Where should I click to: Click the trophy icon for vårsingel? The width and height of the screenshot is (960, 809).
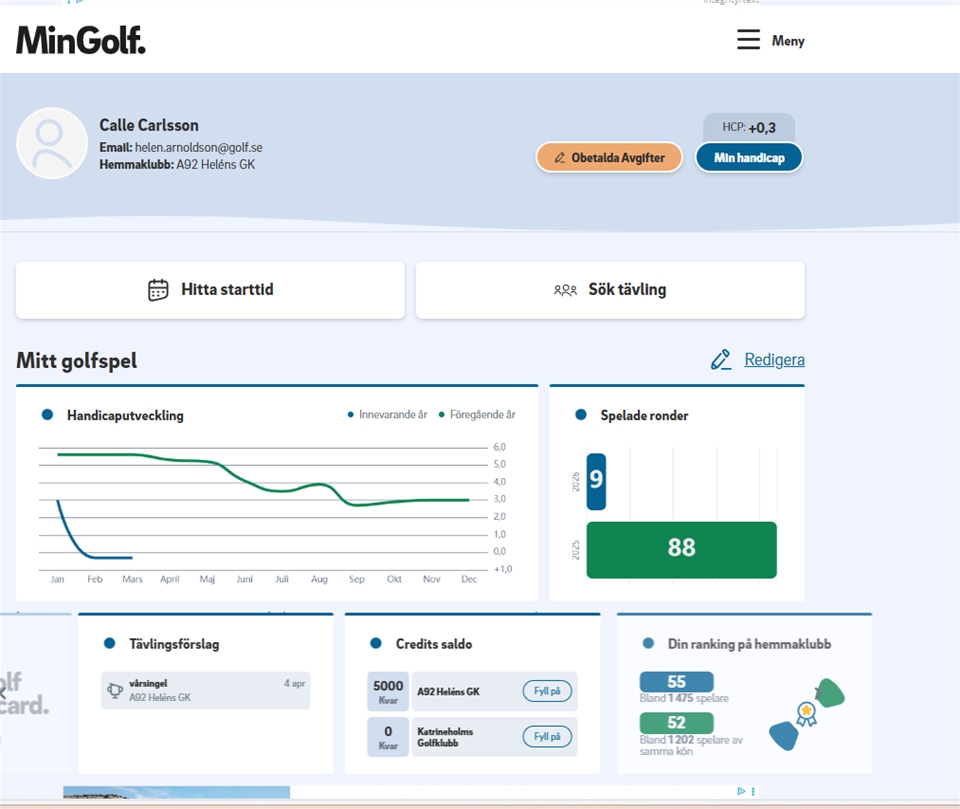[115, 690]
